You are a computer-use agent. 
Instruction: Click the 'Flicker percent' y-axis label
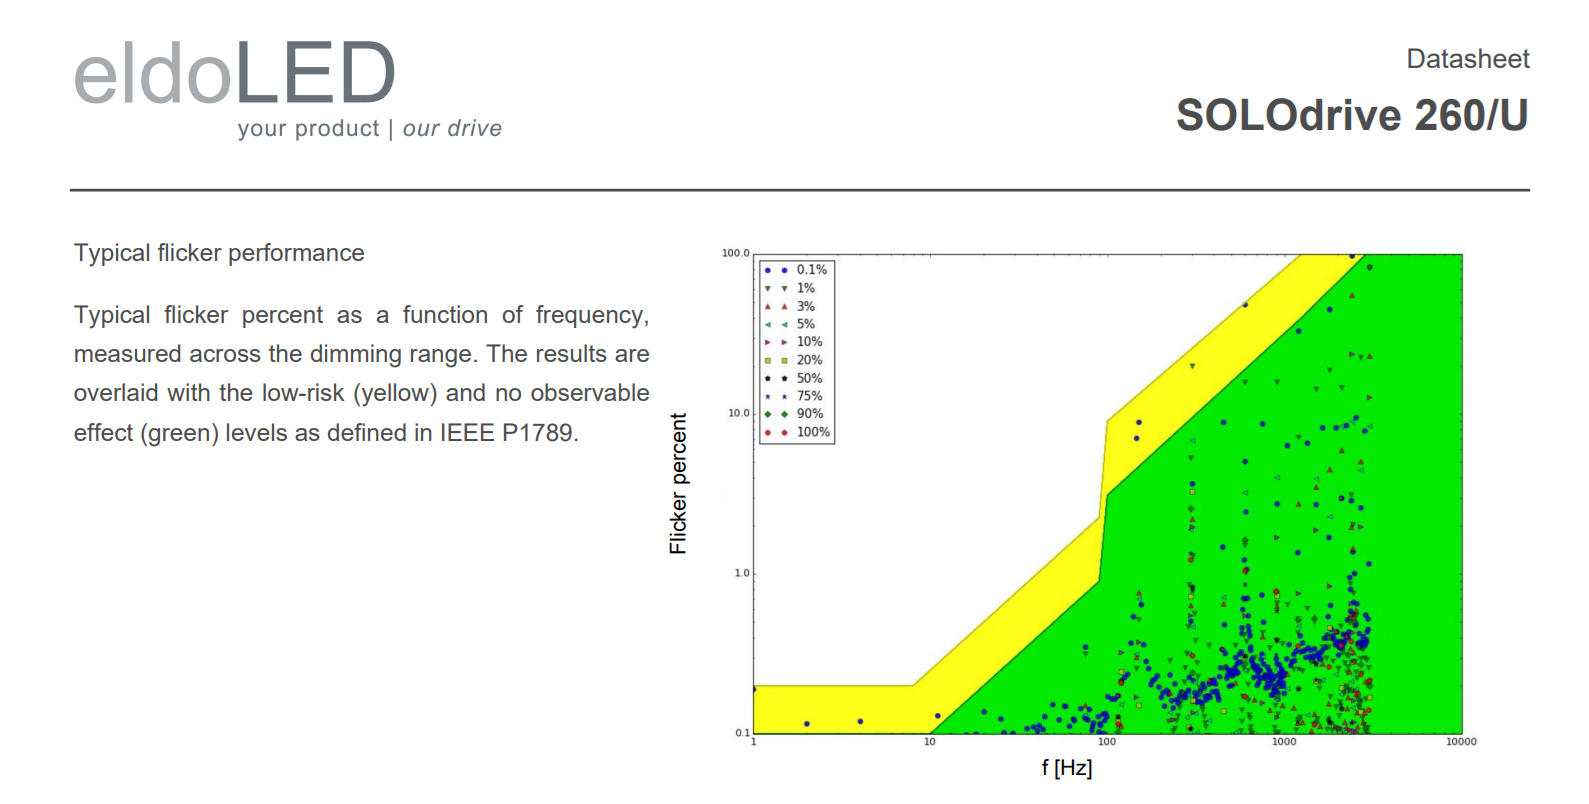click(x=678, y=484)
